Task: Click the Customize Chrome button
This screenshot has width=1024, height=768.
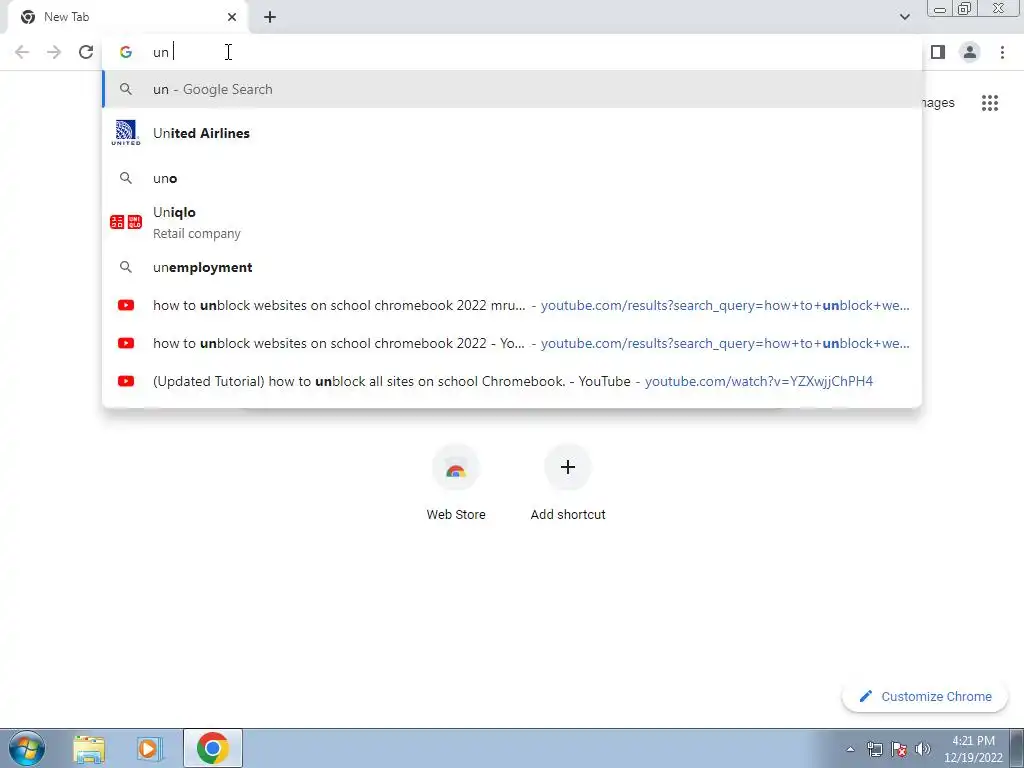Action: coord(925,696)
